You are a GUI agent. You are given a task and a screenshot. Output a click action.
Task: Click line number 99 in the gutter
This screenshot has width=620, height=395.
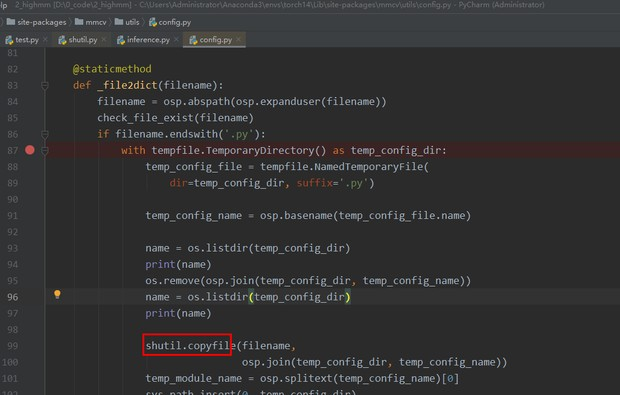(x=13, y=346)
